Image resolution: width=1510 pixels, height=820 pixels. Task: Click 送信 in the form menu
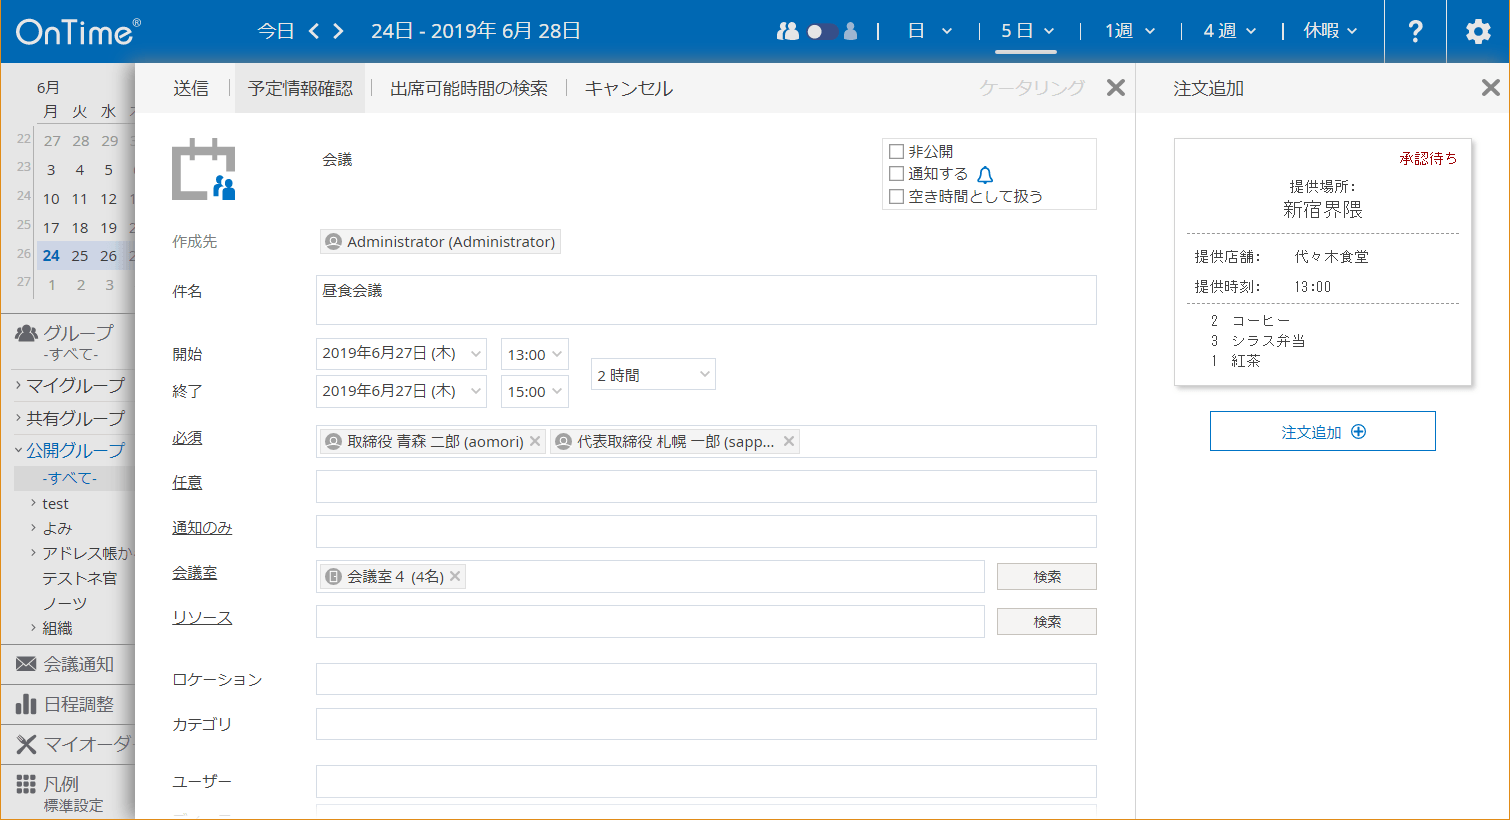point(190,89)
